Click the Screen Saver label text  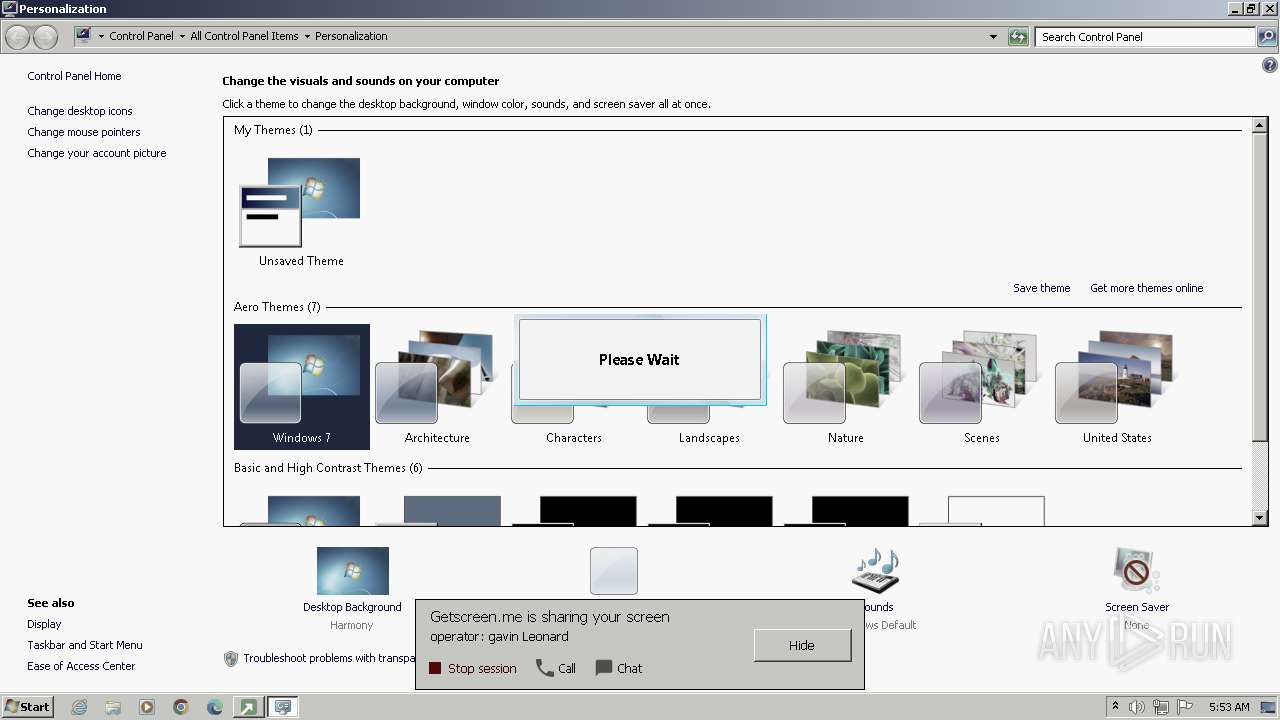click(1137, 607)
